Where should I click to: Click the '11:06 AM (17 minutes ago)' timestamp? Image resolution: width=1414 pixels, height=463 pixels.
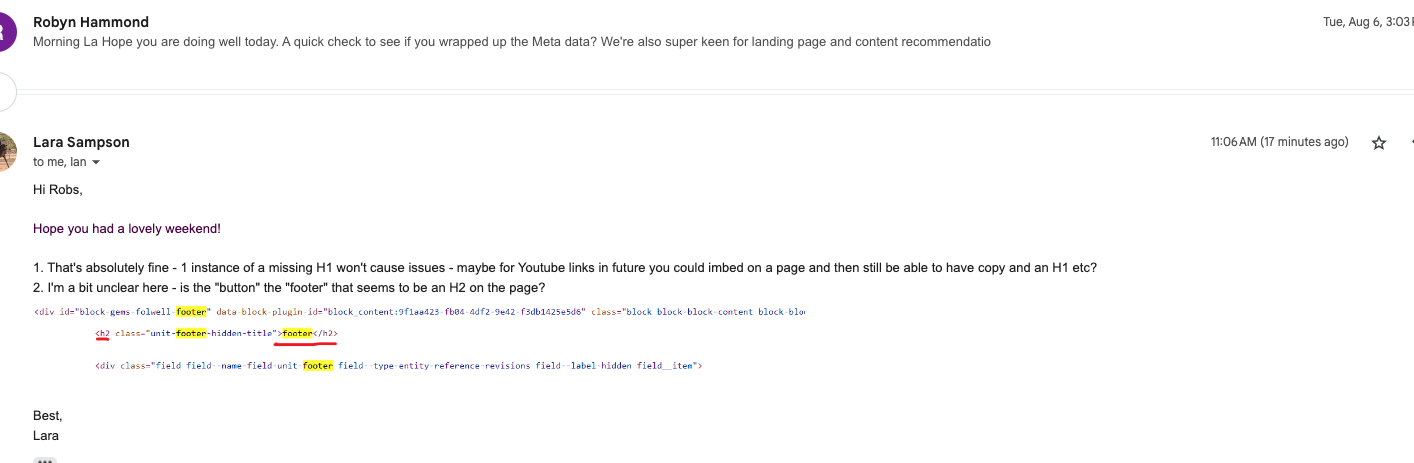pos(1279,142)
